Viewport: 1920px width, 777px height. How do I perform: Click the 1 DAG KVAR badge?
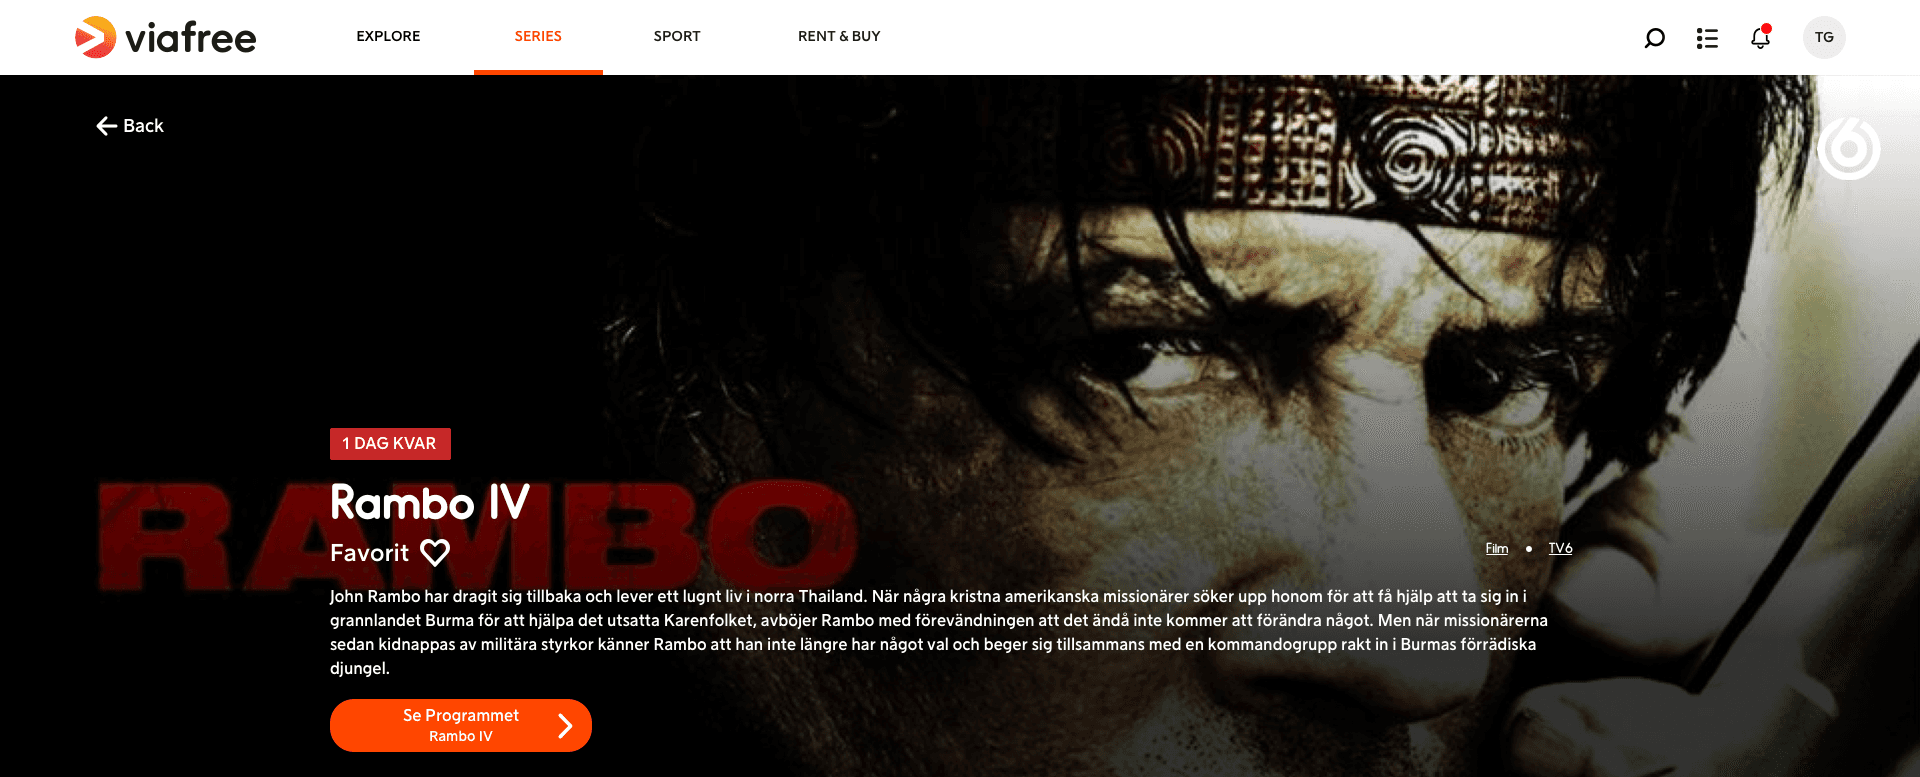point(390,444)
